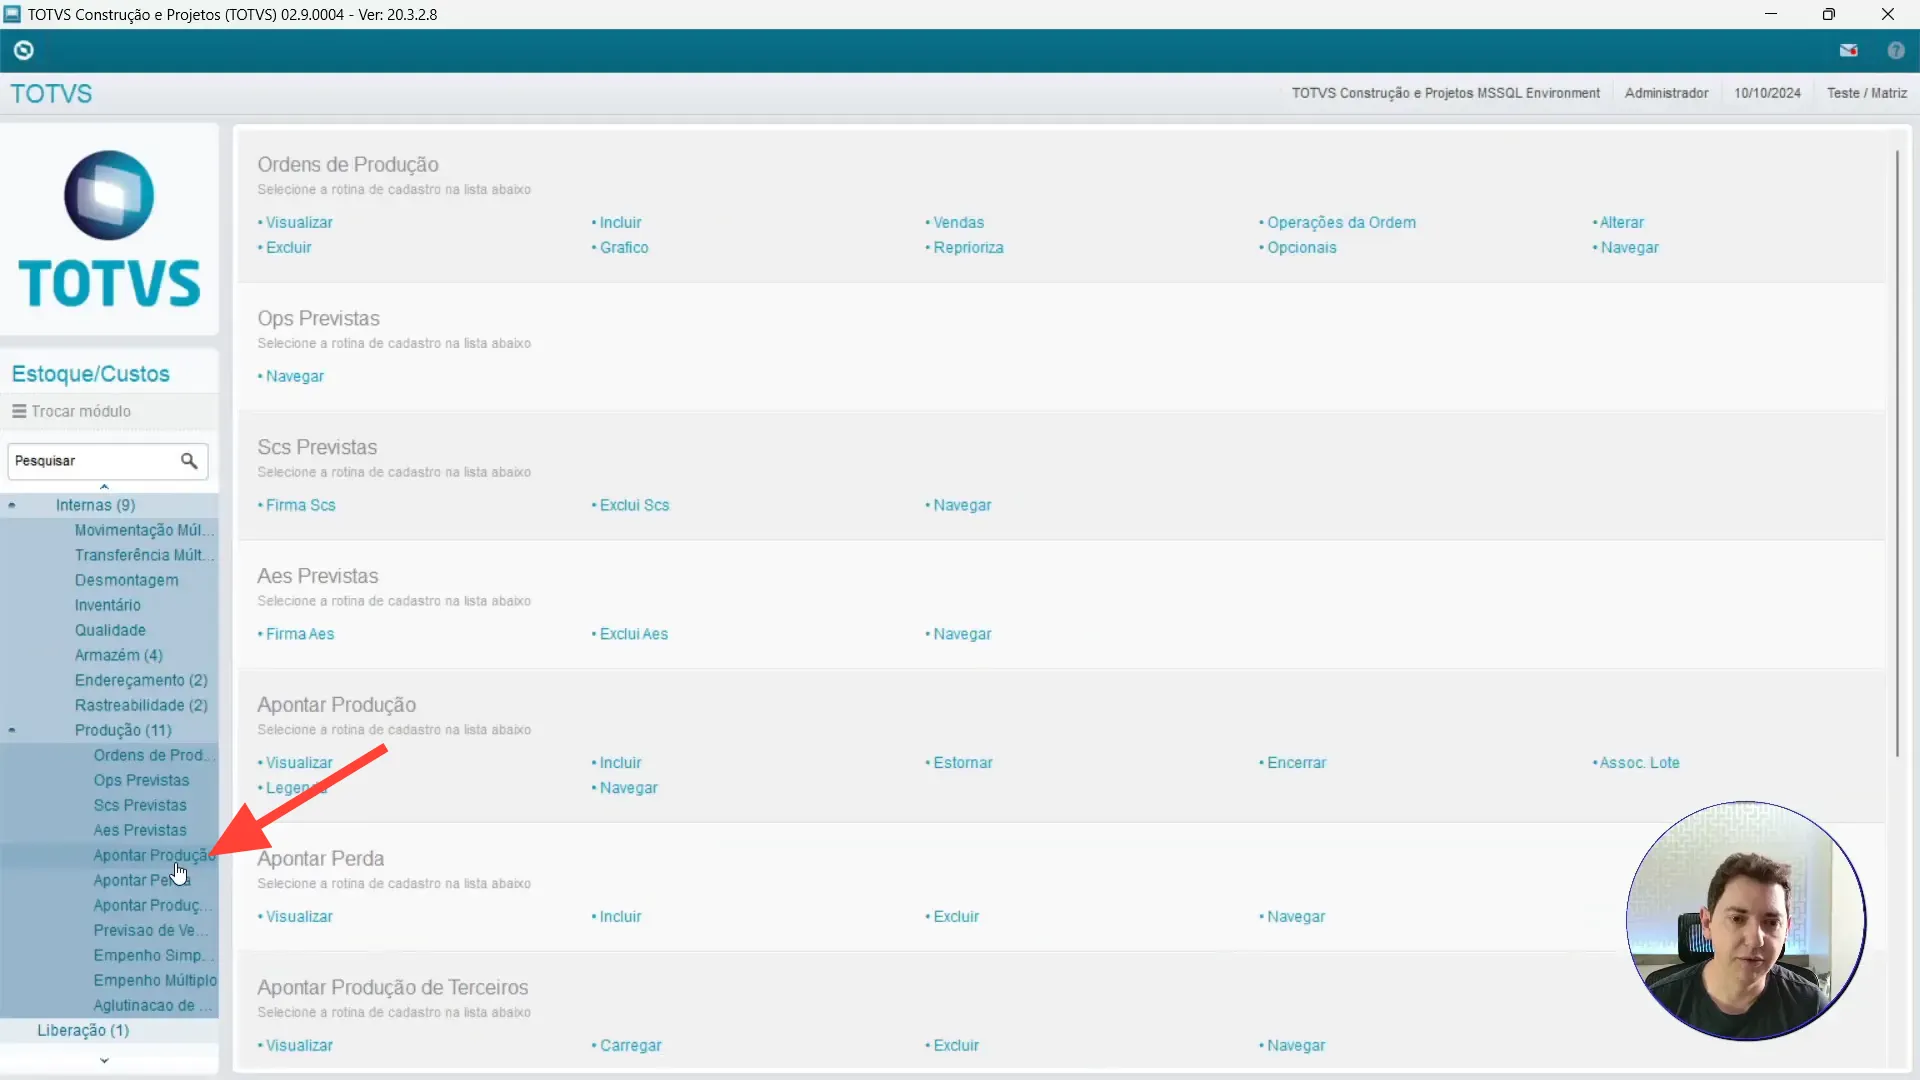Open Movimentação Múl... menu item
Image resolution: width=1920 pixels, height=1080 pixels.
(x=144, y=530)
